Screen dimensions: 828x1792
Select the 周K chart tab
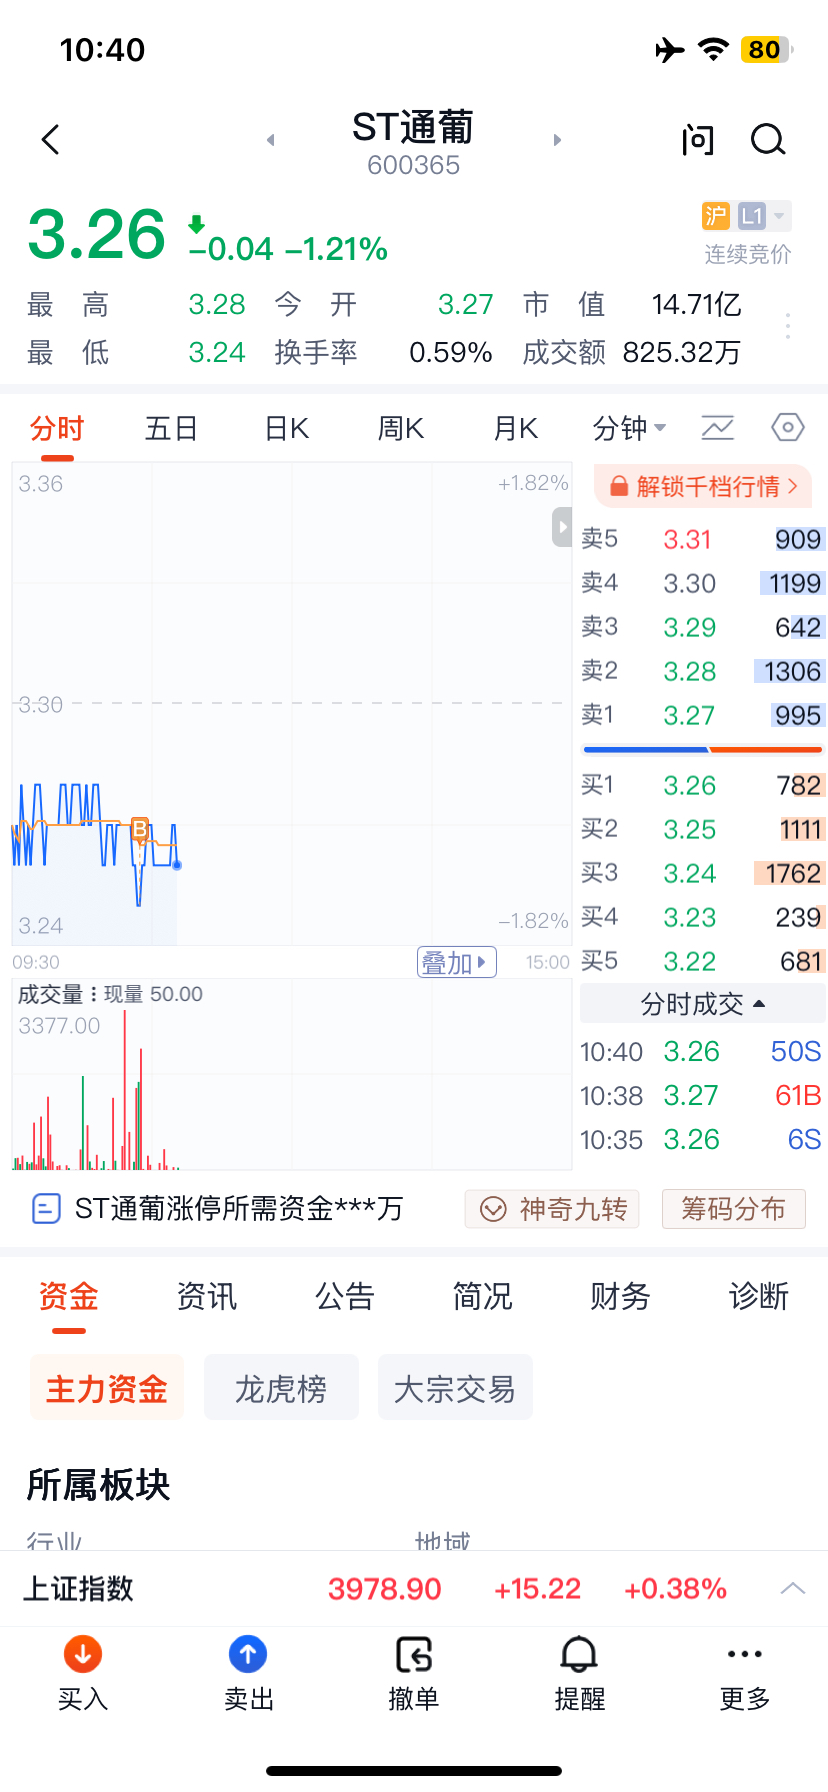point(401,428)
